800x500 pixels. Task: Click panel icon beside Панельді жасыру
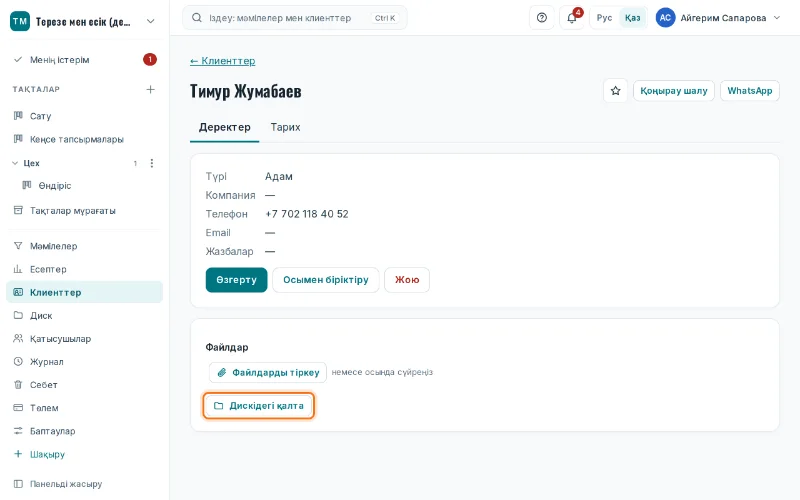18,484
